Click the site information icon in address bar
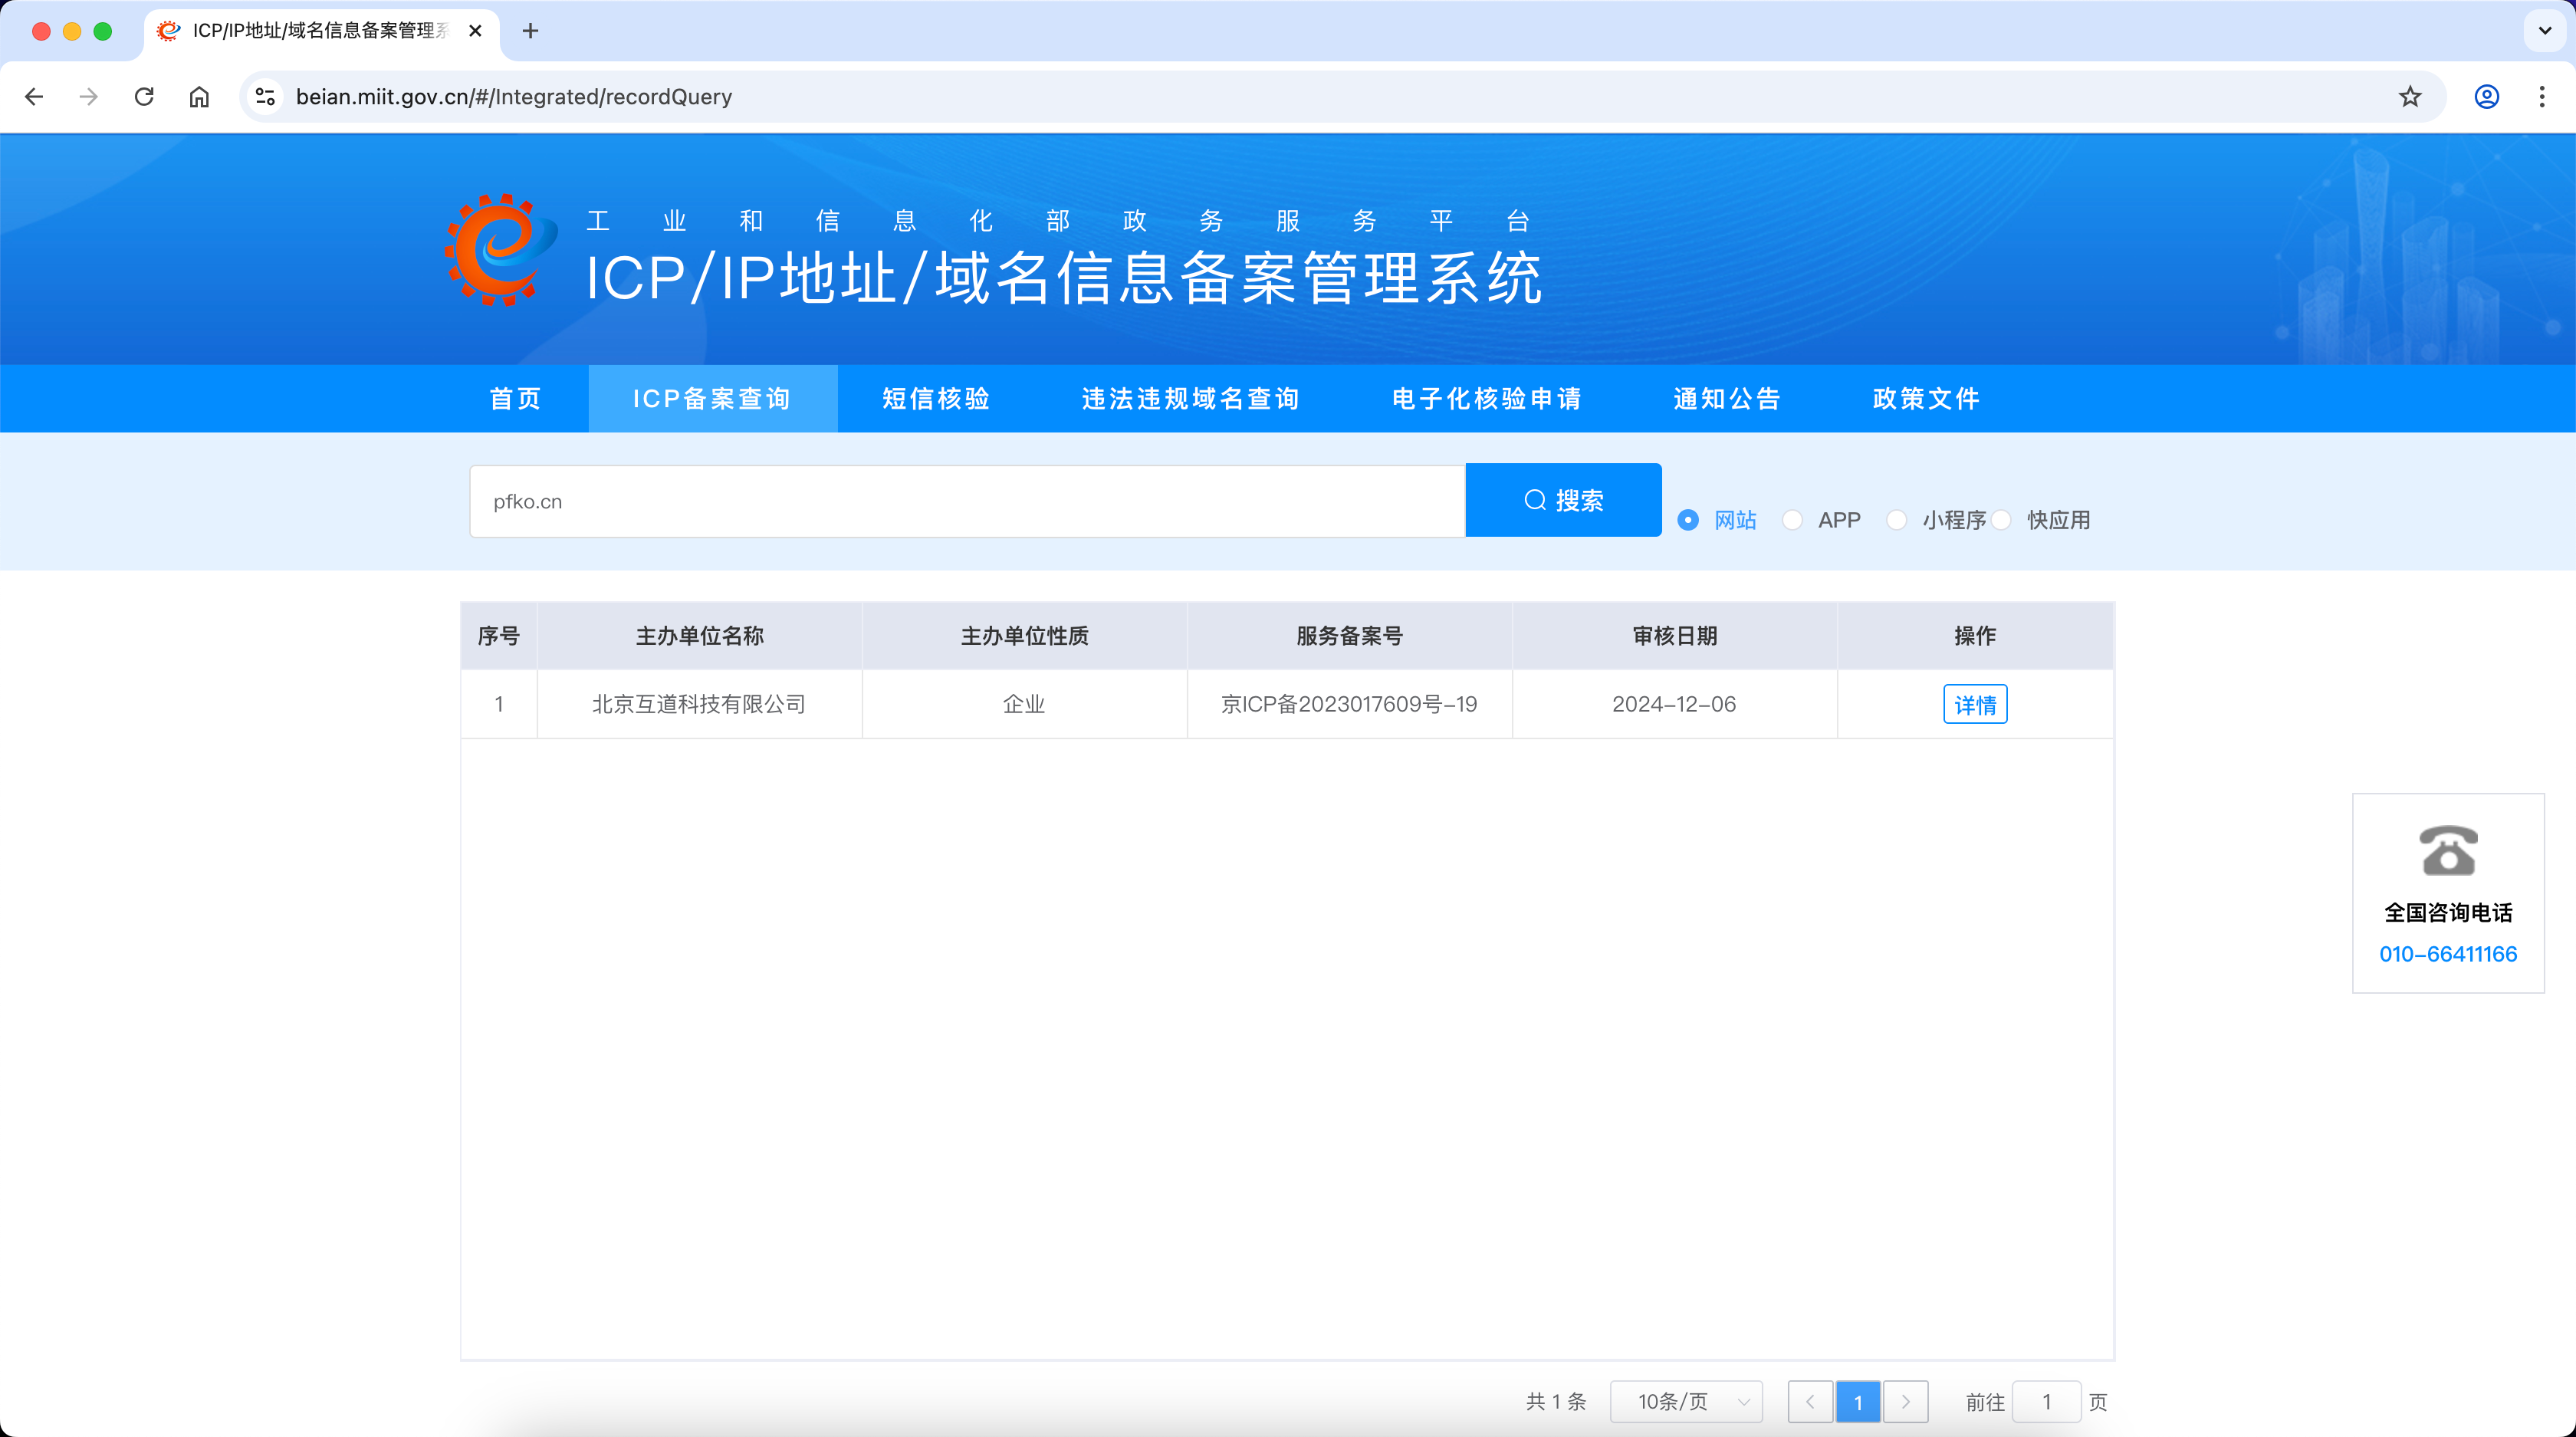 pos(265,96)
